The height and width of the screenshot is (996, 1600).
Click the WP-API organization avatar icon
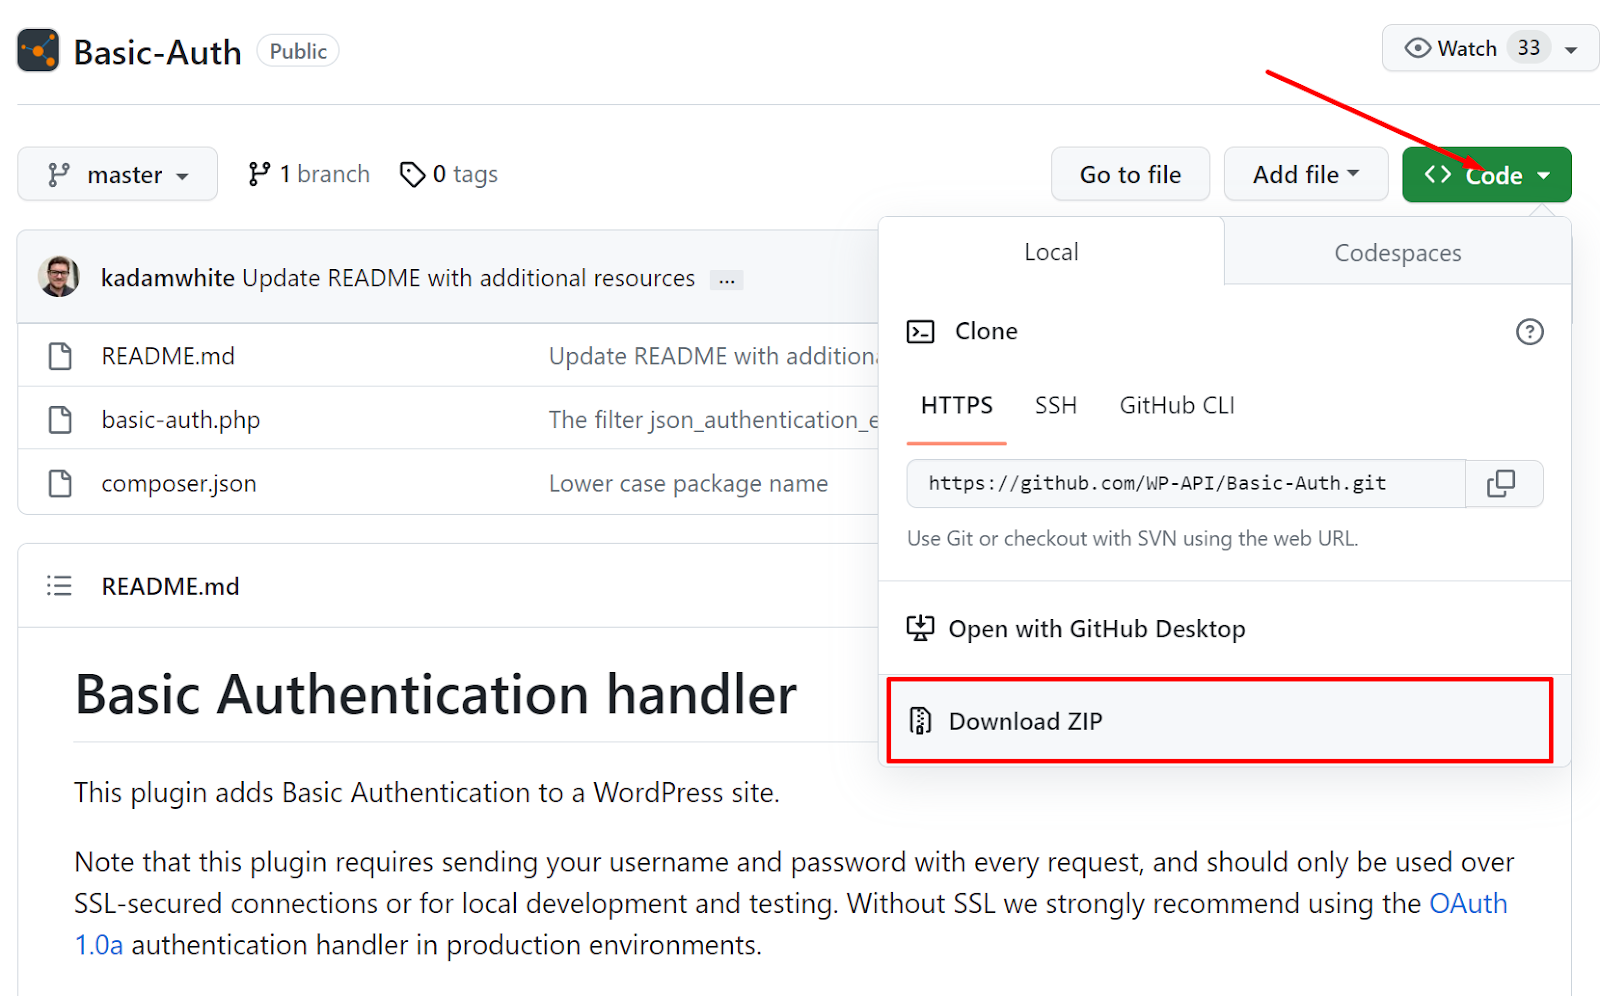tap(38, 50)
